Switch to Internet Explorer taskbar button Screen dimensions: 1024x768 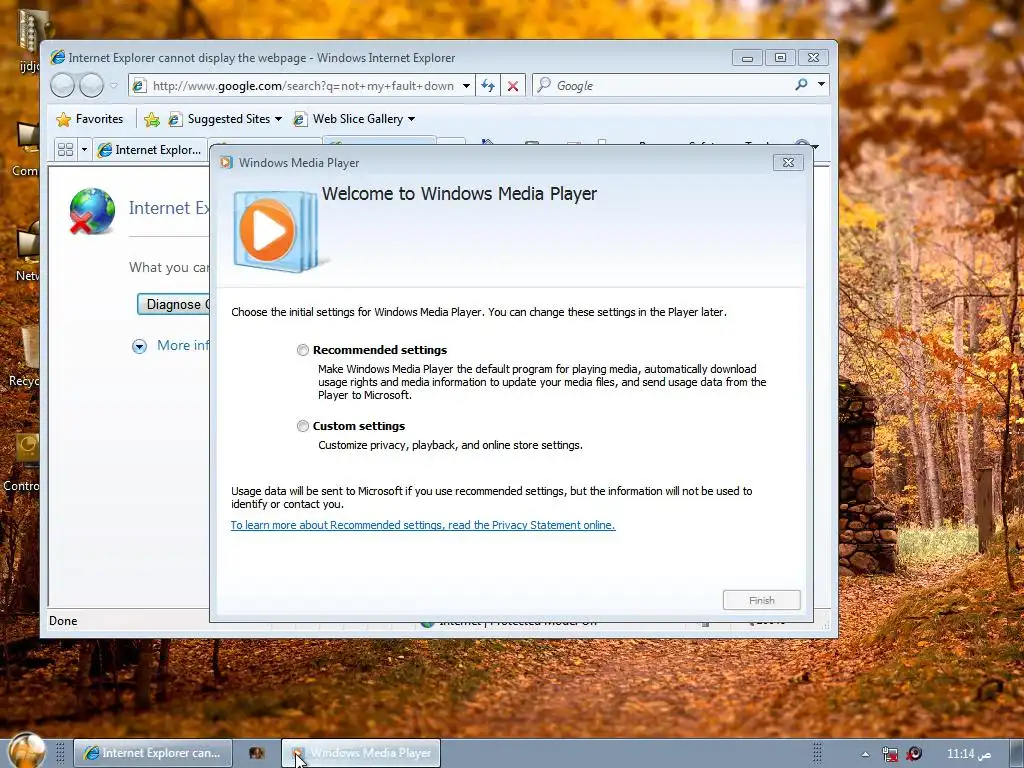point(153,753)
